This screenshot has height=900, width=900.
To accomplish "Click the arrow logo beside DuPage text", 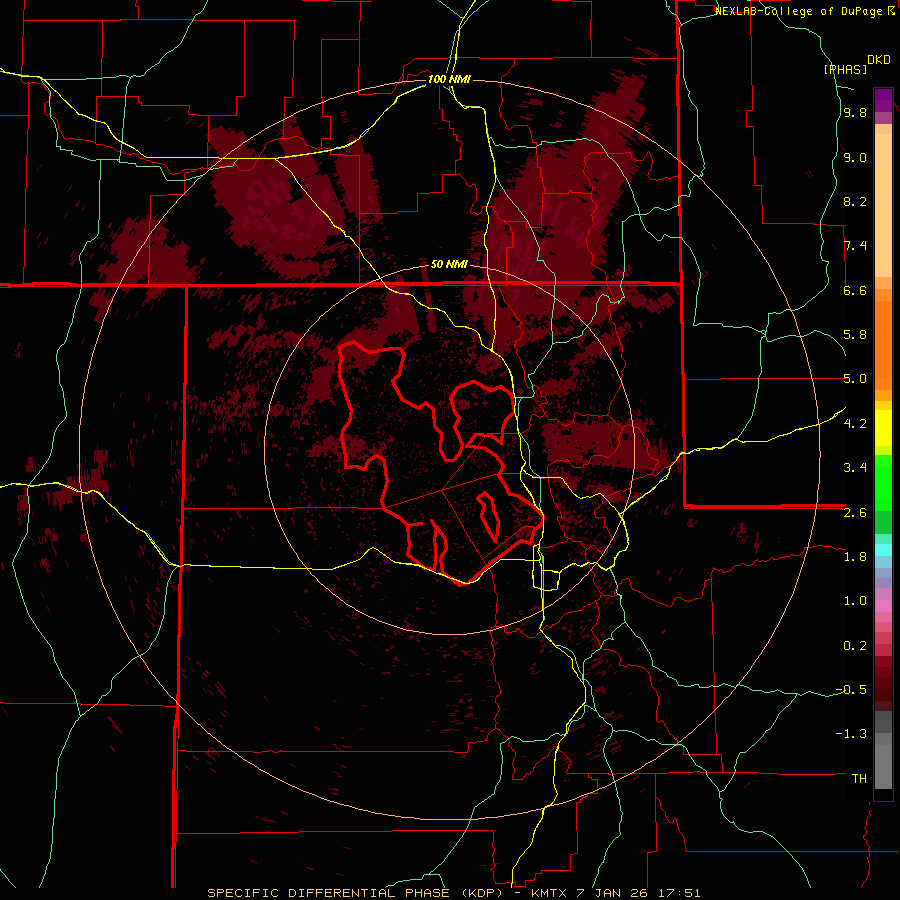I will [x=891, y=11].
